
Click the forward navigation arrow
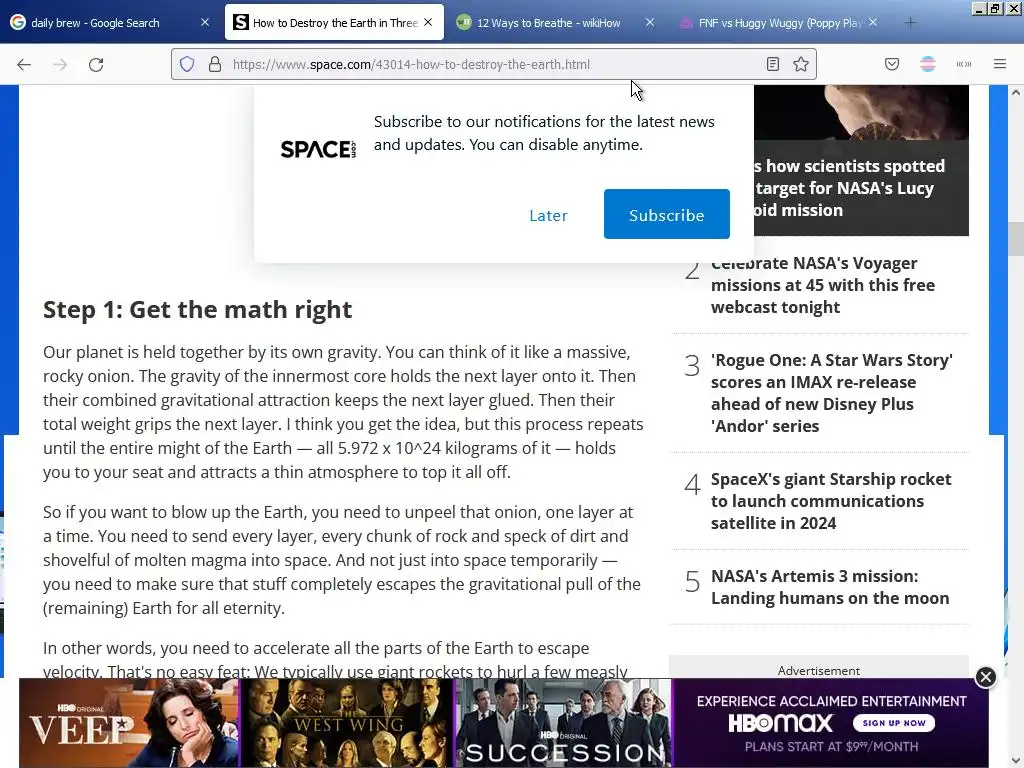pyautogui.click(x=60, y=64)
